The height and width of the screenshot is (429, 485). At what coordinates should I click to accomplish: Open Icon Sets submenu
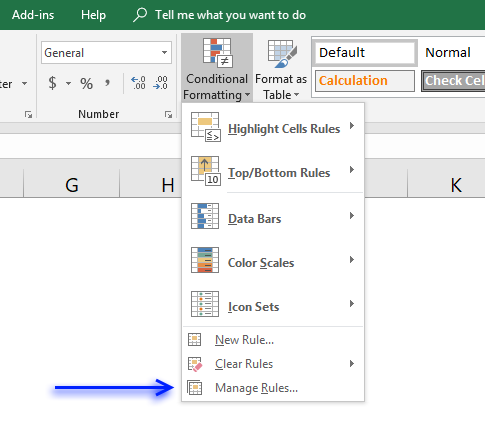click(273, 305)
